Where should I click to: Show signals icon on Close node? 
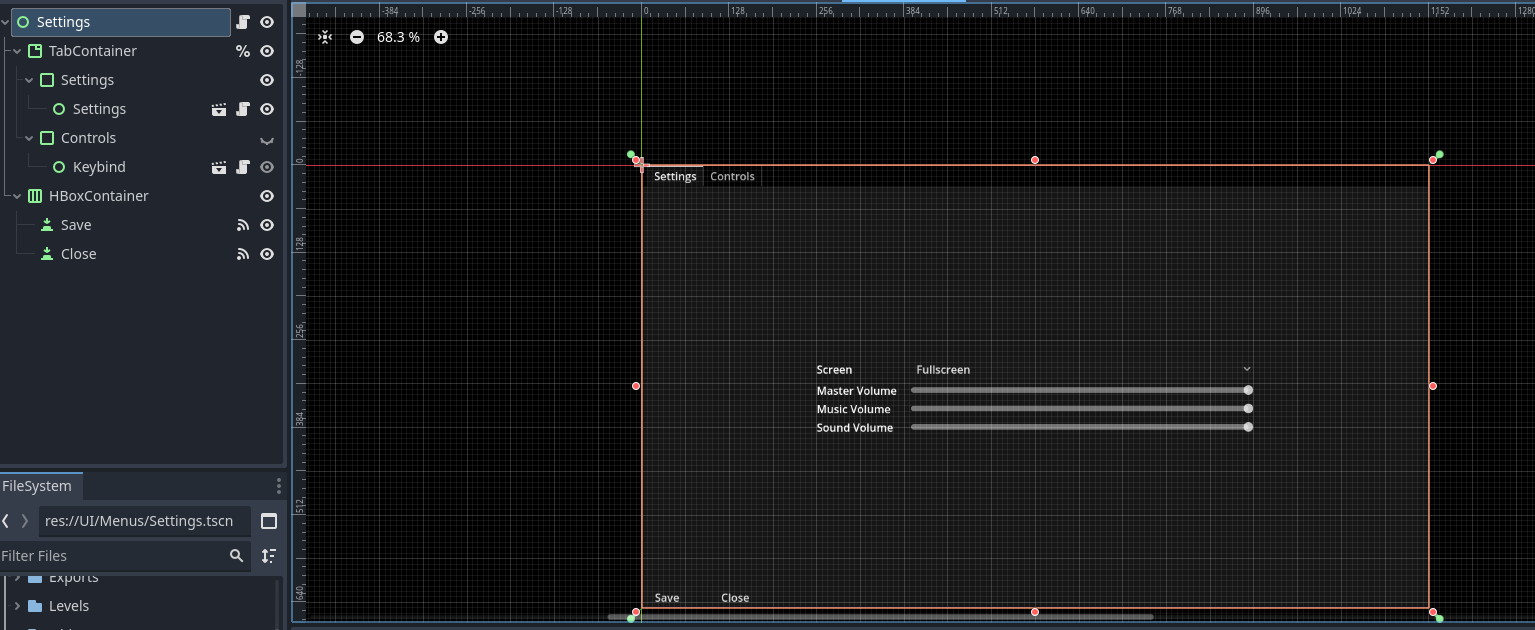[242, 254]
